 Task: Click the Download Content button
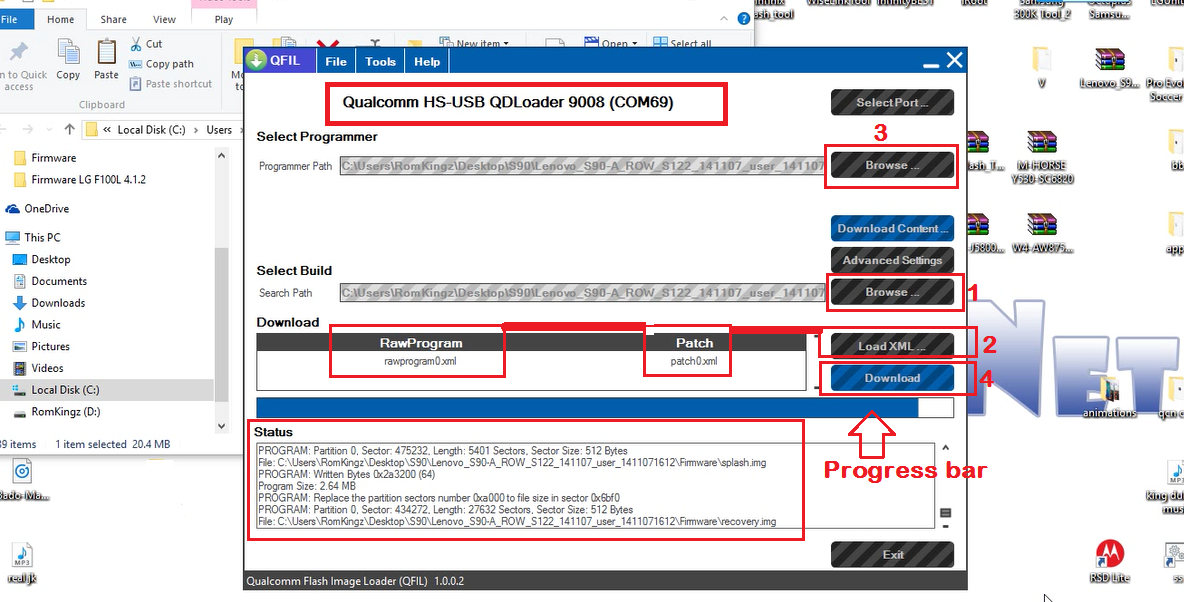(x=893, y=229)
